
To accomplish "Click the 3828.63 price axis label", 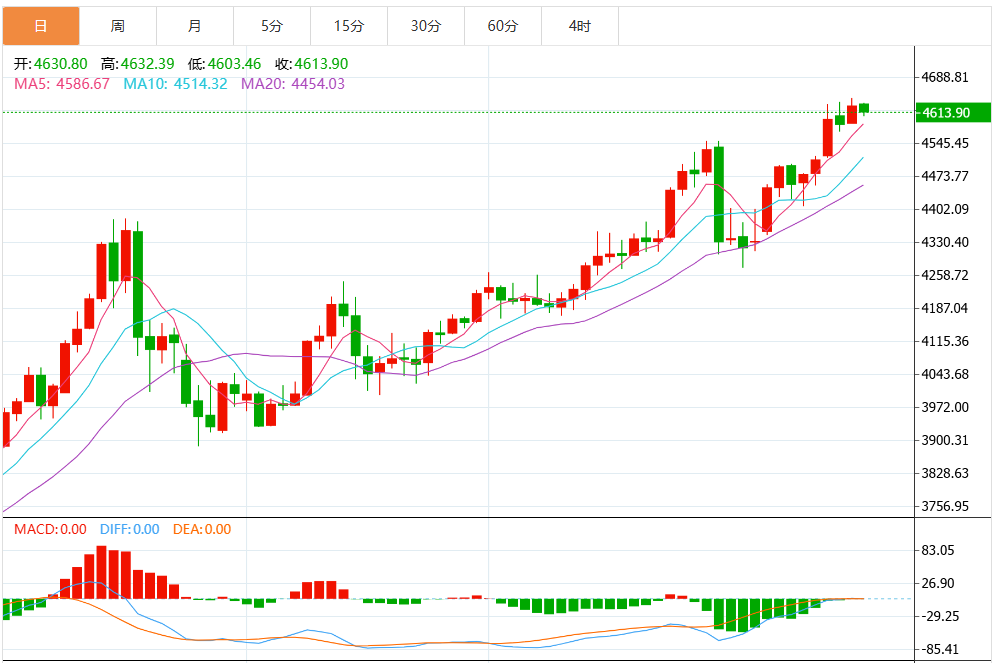I will coord(945,474).
